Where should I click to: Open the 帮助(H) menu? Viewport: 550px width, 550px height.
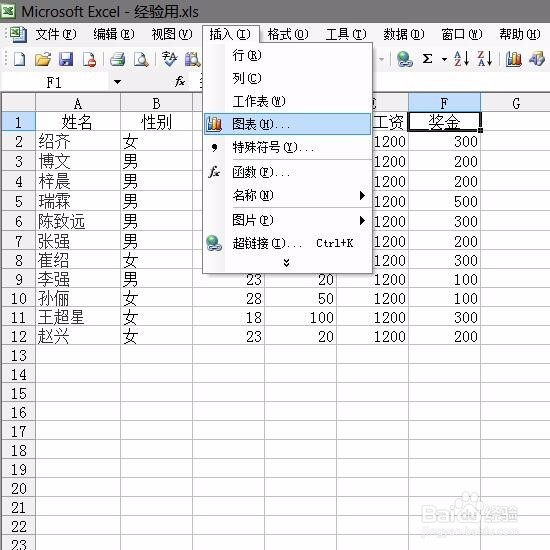click(x=520, y=34)
